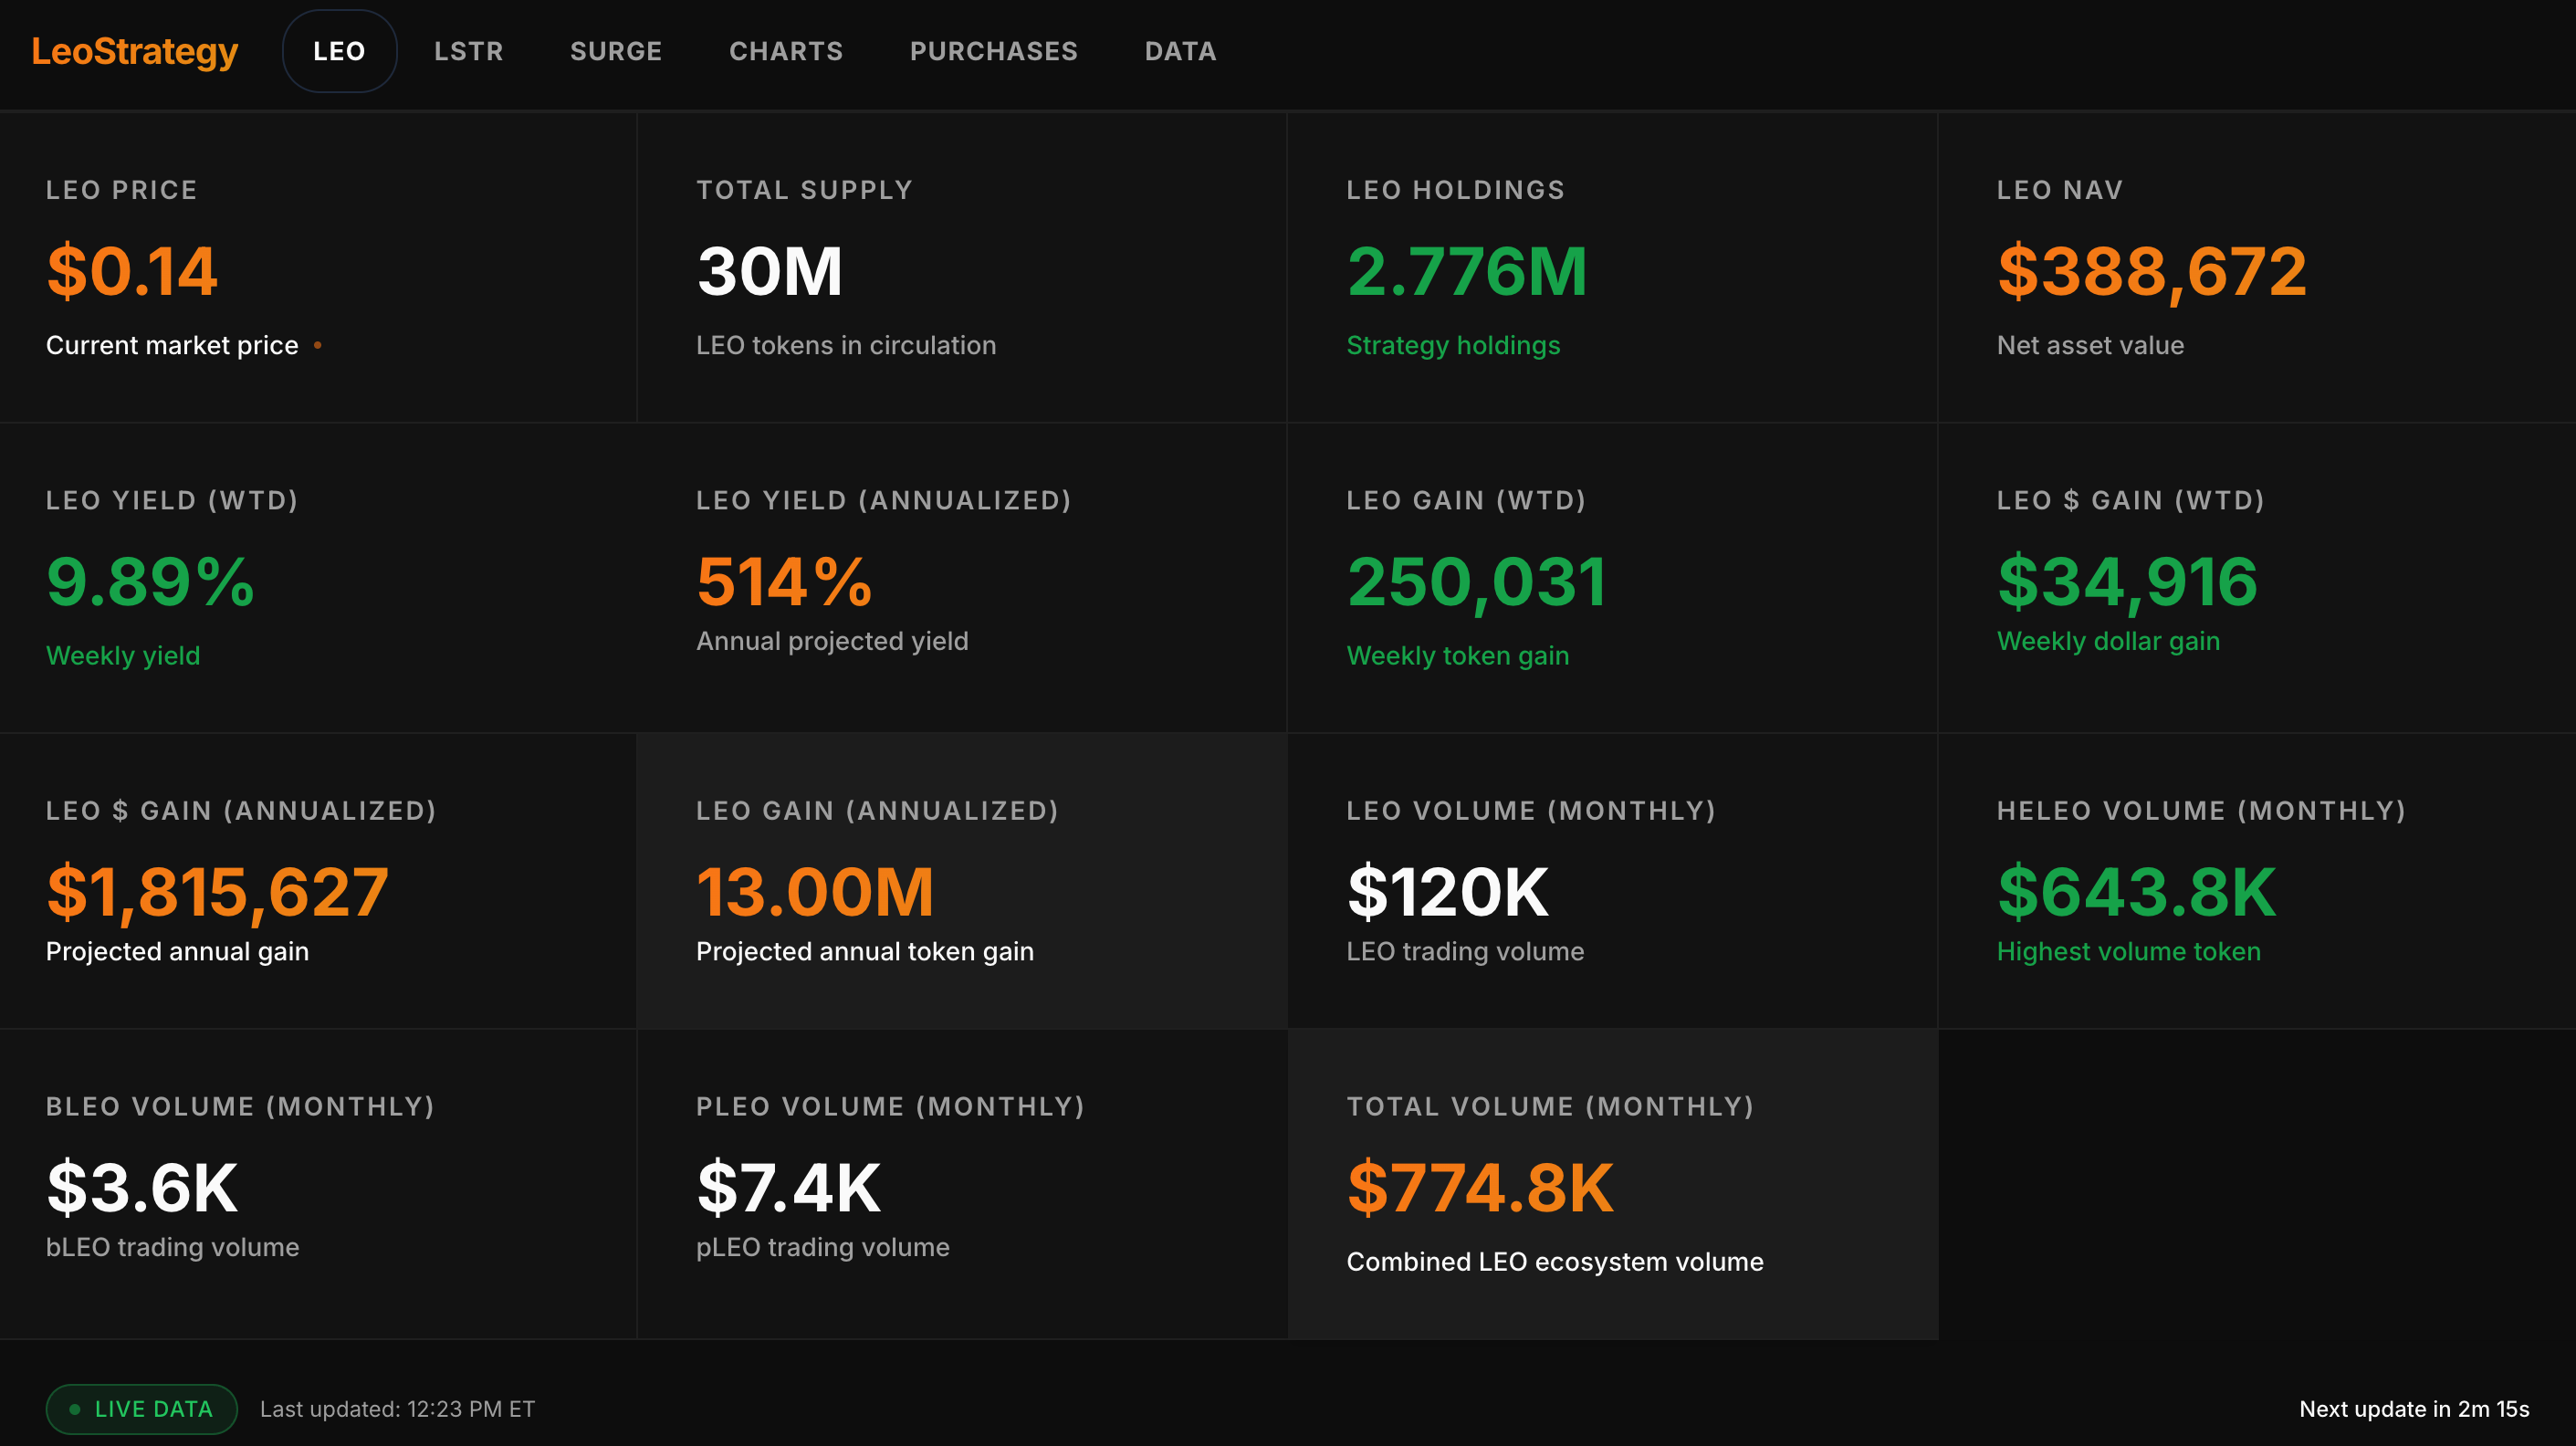Select the LEO tab

coord(339,51)
